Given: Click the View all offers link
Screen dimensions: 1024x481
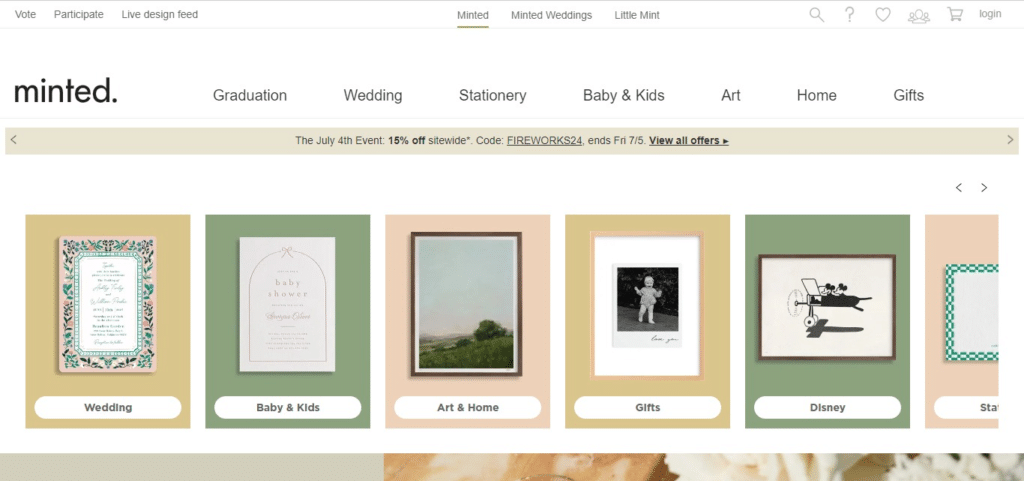Looking at the screenshot, I should coord(689,141).
